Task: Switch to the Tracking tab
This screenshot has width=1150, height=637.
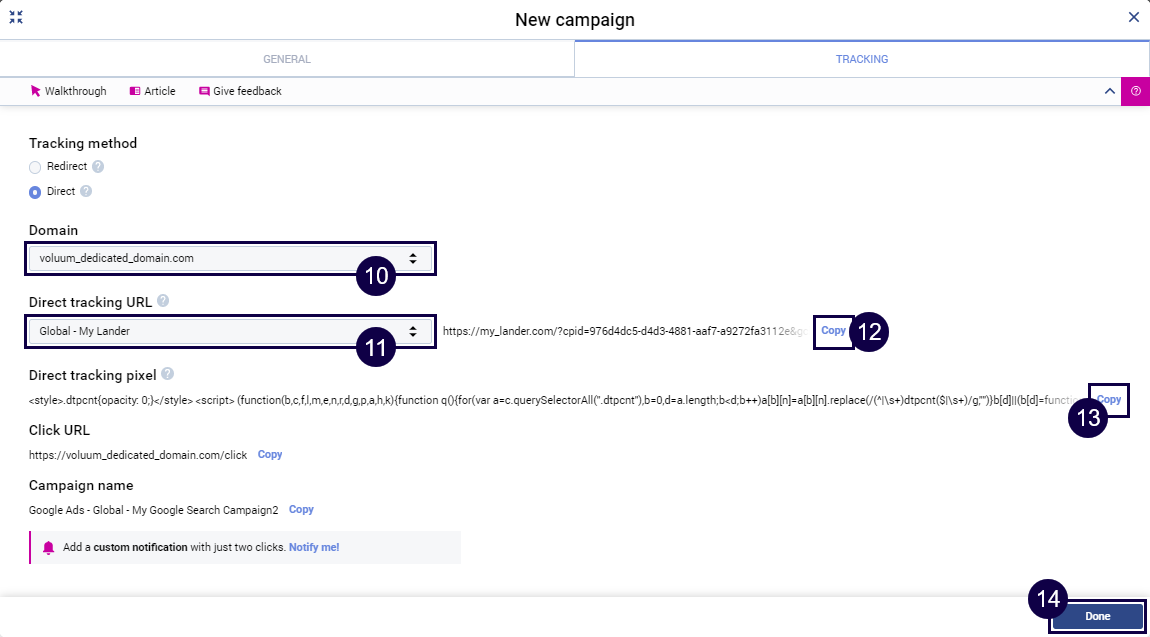Action: [862, 59]
